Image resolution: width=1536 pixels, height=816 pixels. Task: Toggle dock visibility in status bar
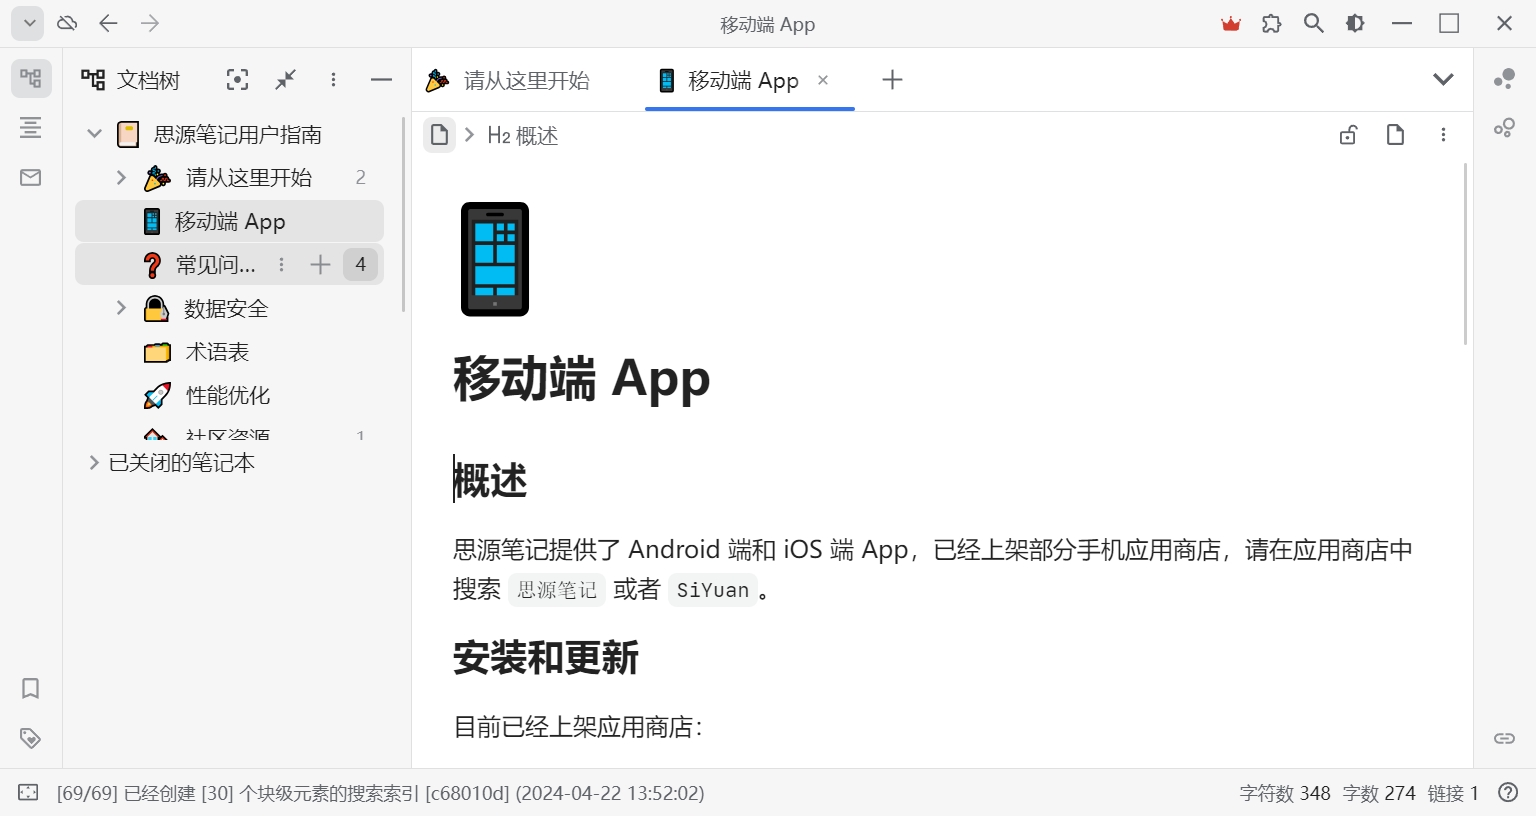point(28,793)
